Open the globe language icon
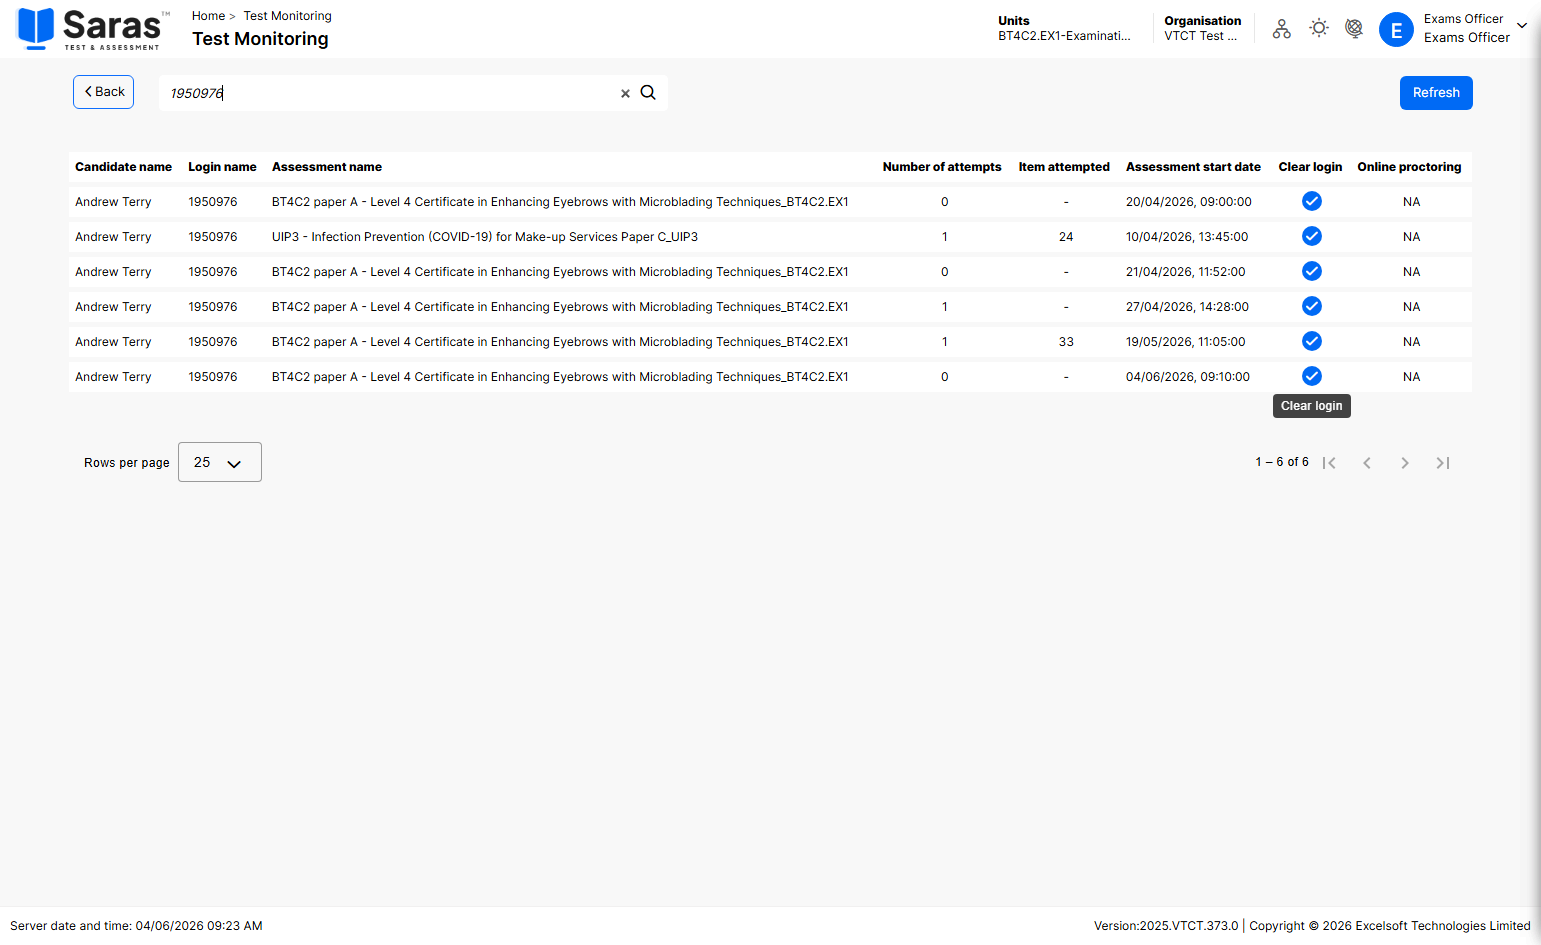This screenshot has width=1541, height=945. point(1354,28)
